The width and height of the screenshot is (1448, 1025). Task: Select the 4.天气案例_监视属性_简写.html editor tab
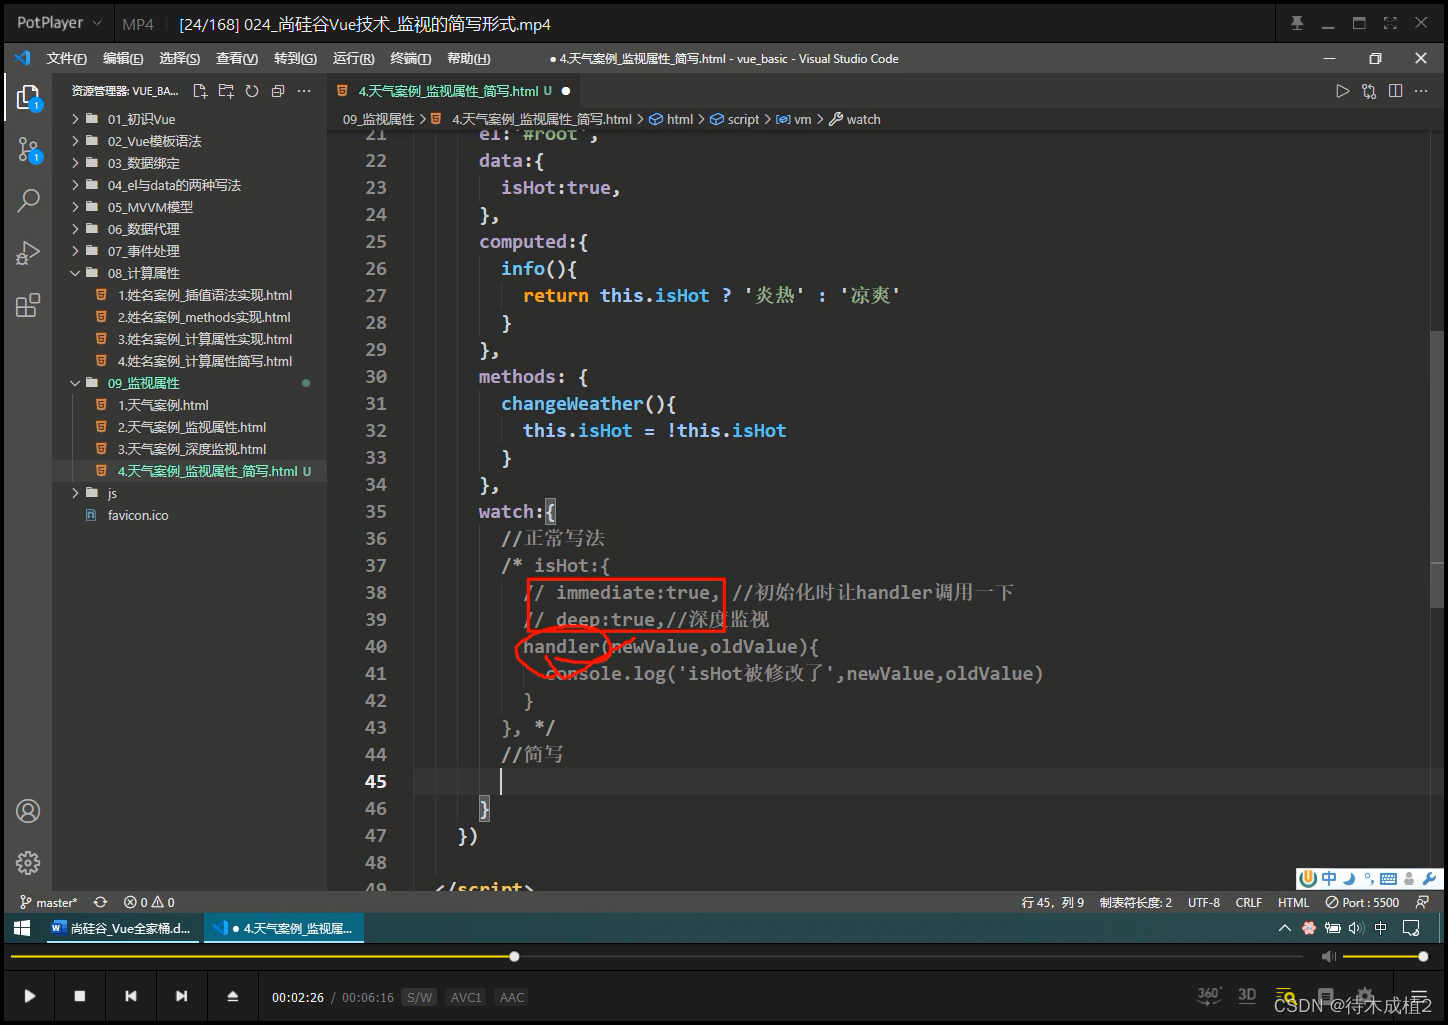[x=454, y=91]
